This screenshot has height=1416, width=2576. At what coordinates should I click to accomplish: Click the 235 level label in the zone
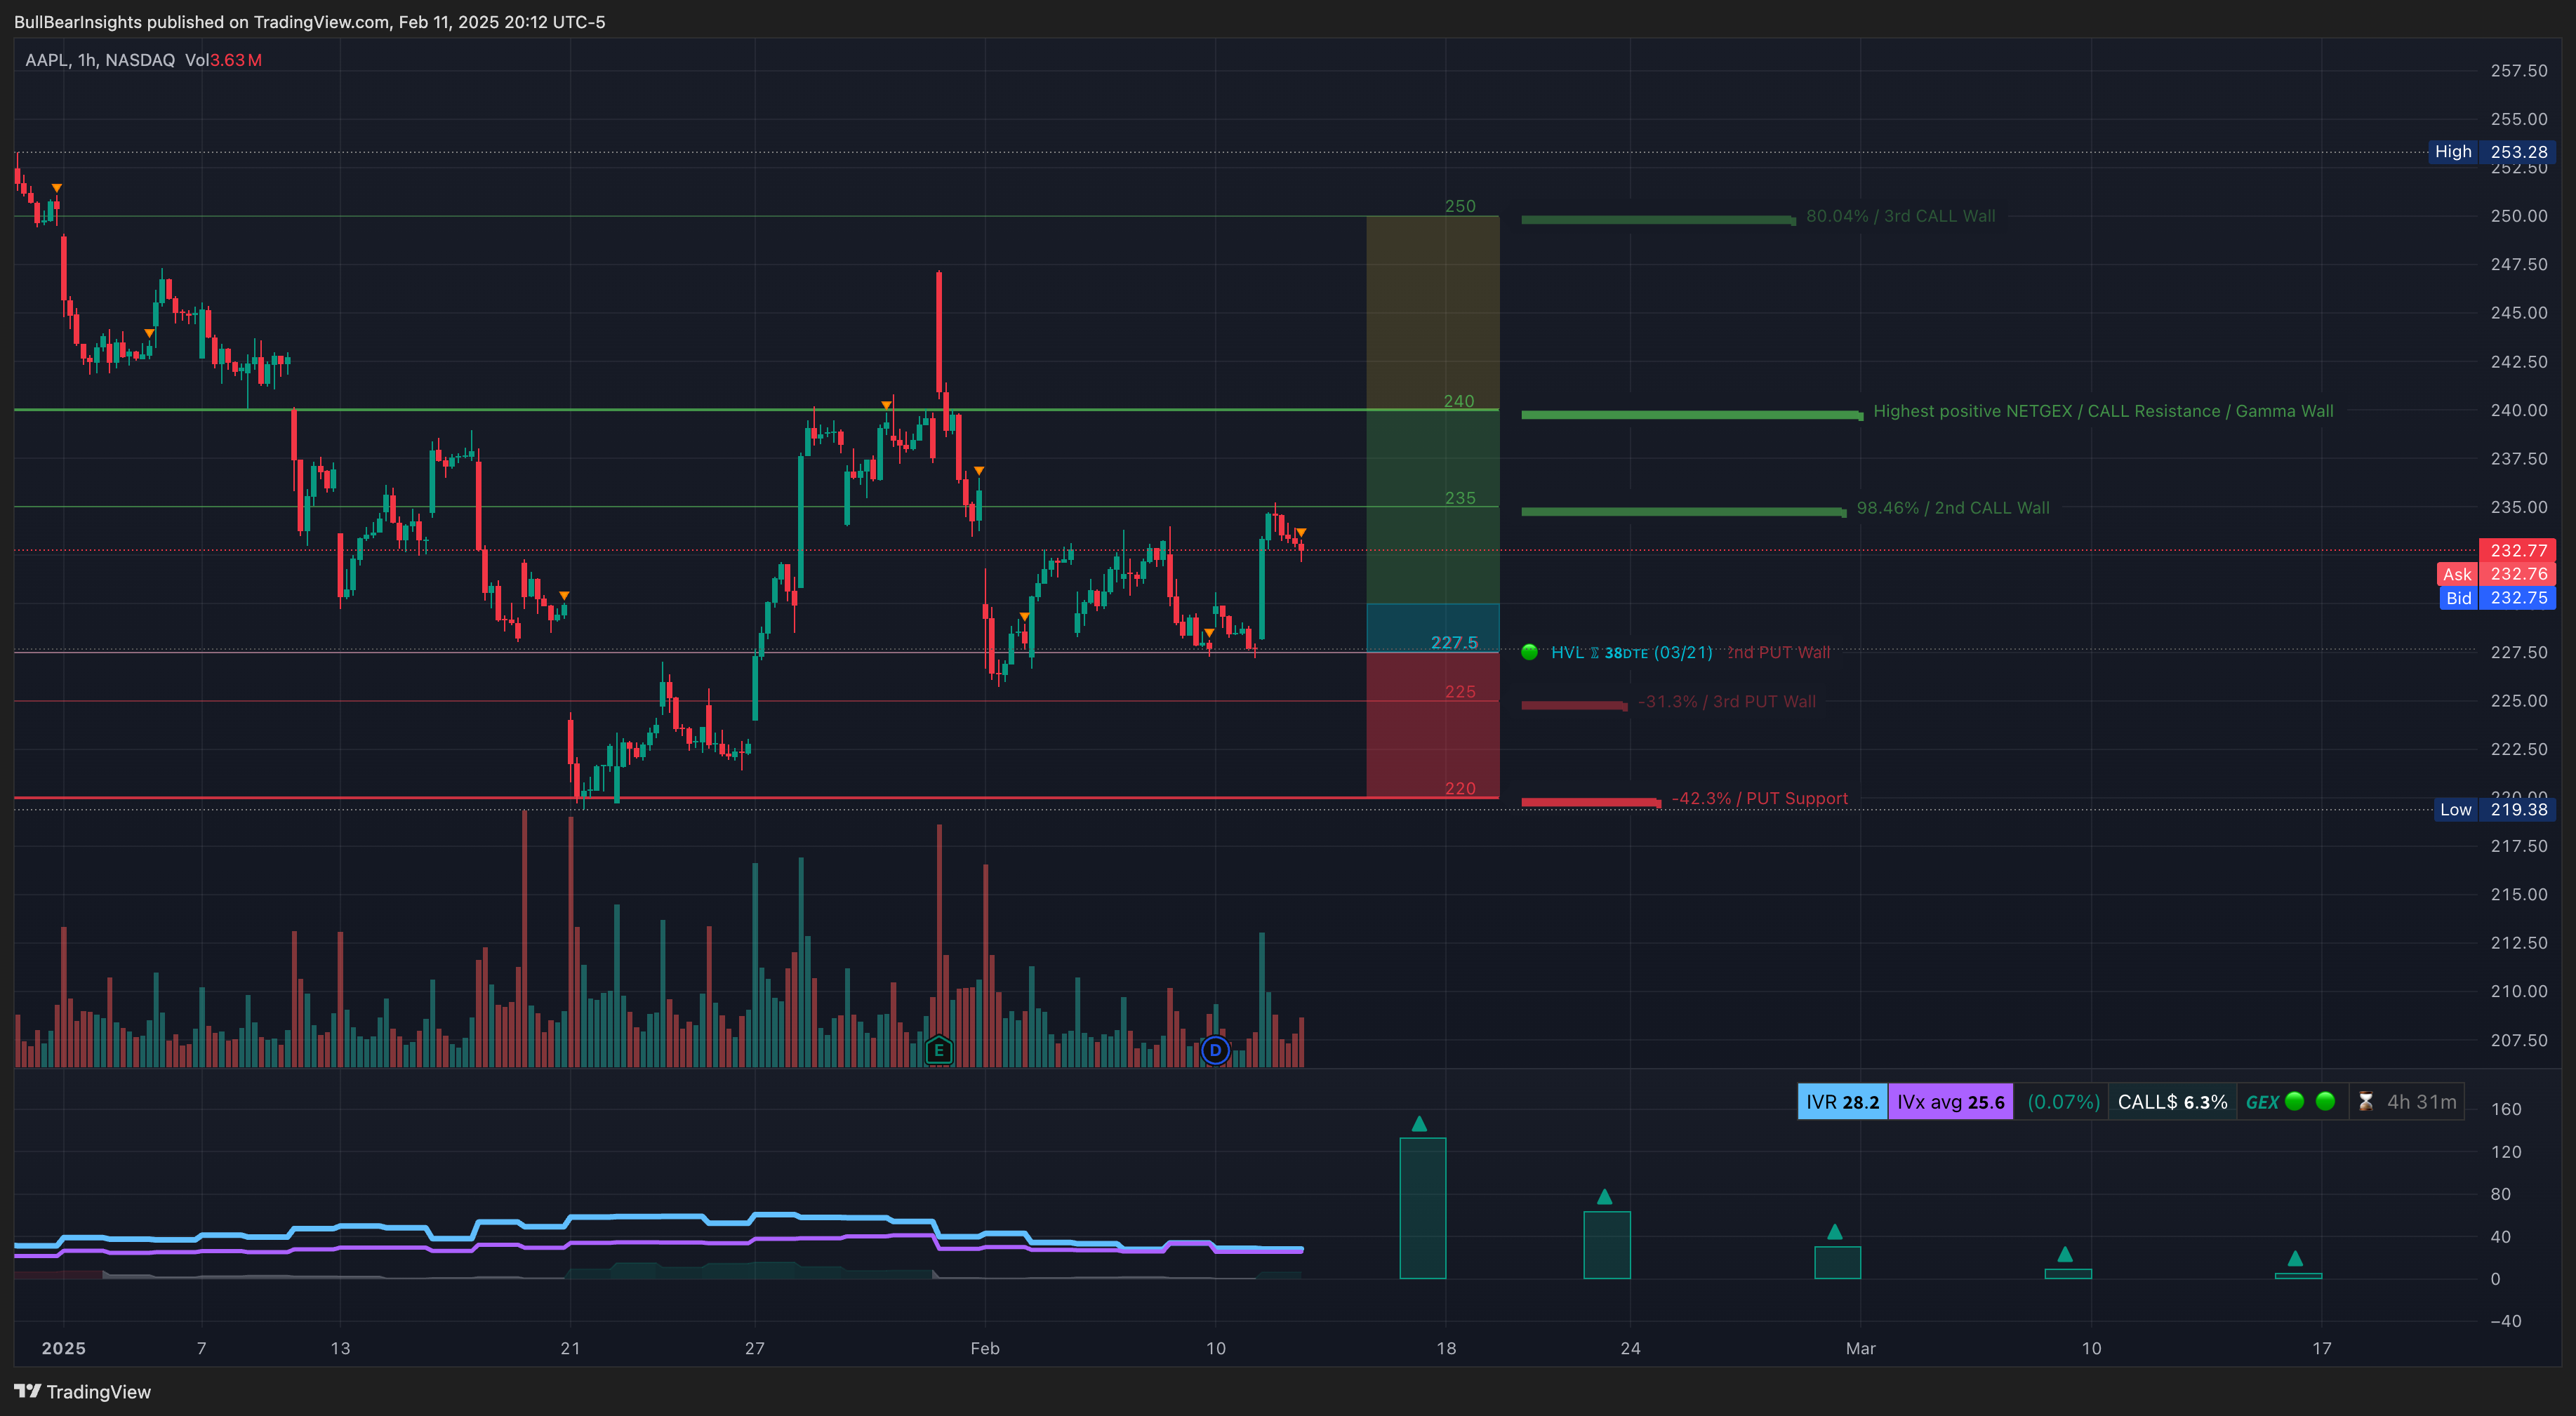point(1460,498)
